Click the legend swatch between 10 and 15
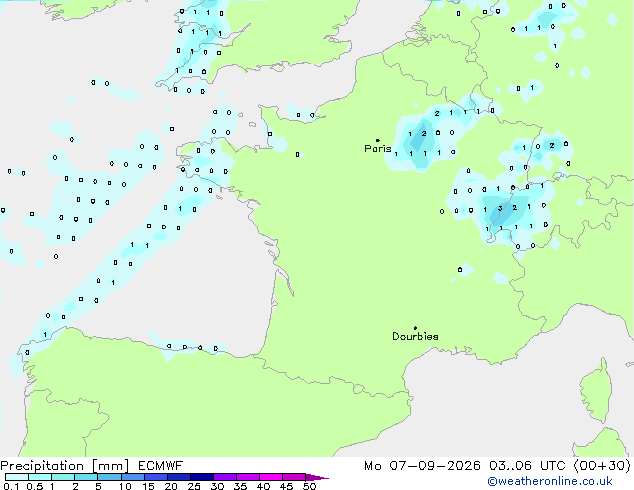This screenshot has width=634, height=490. pyautogui.click(x=133, y=477)
